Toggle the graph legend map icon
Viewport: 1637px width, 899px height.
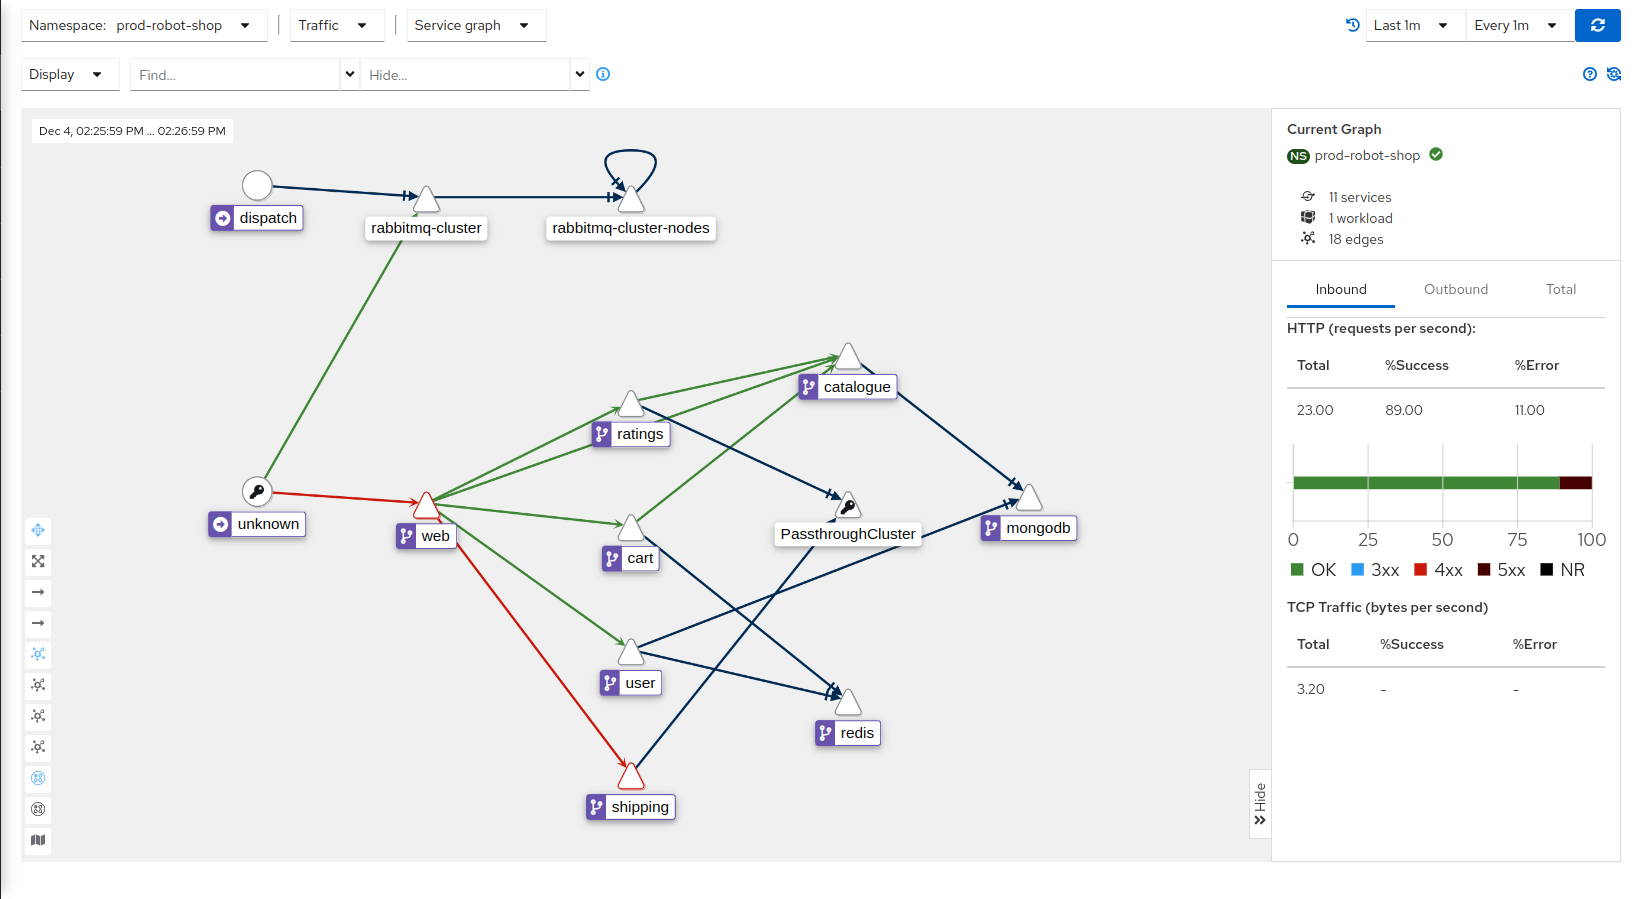point(38,840)
